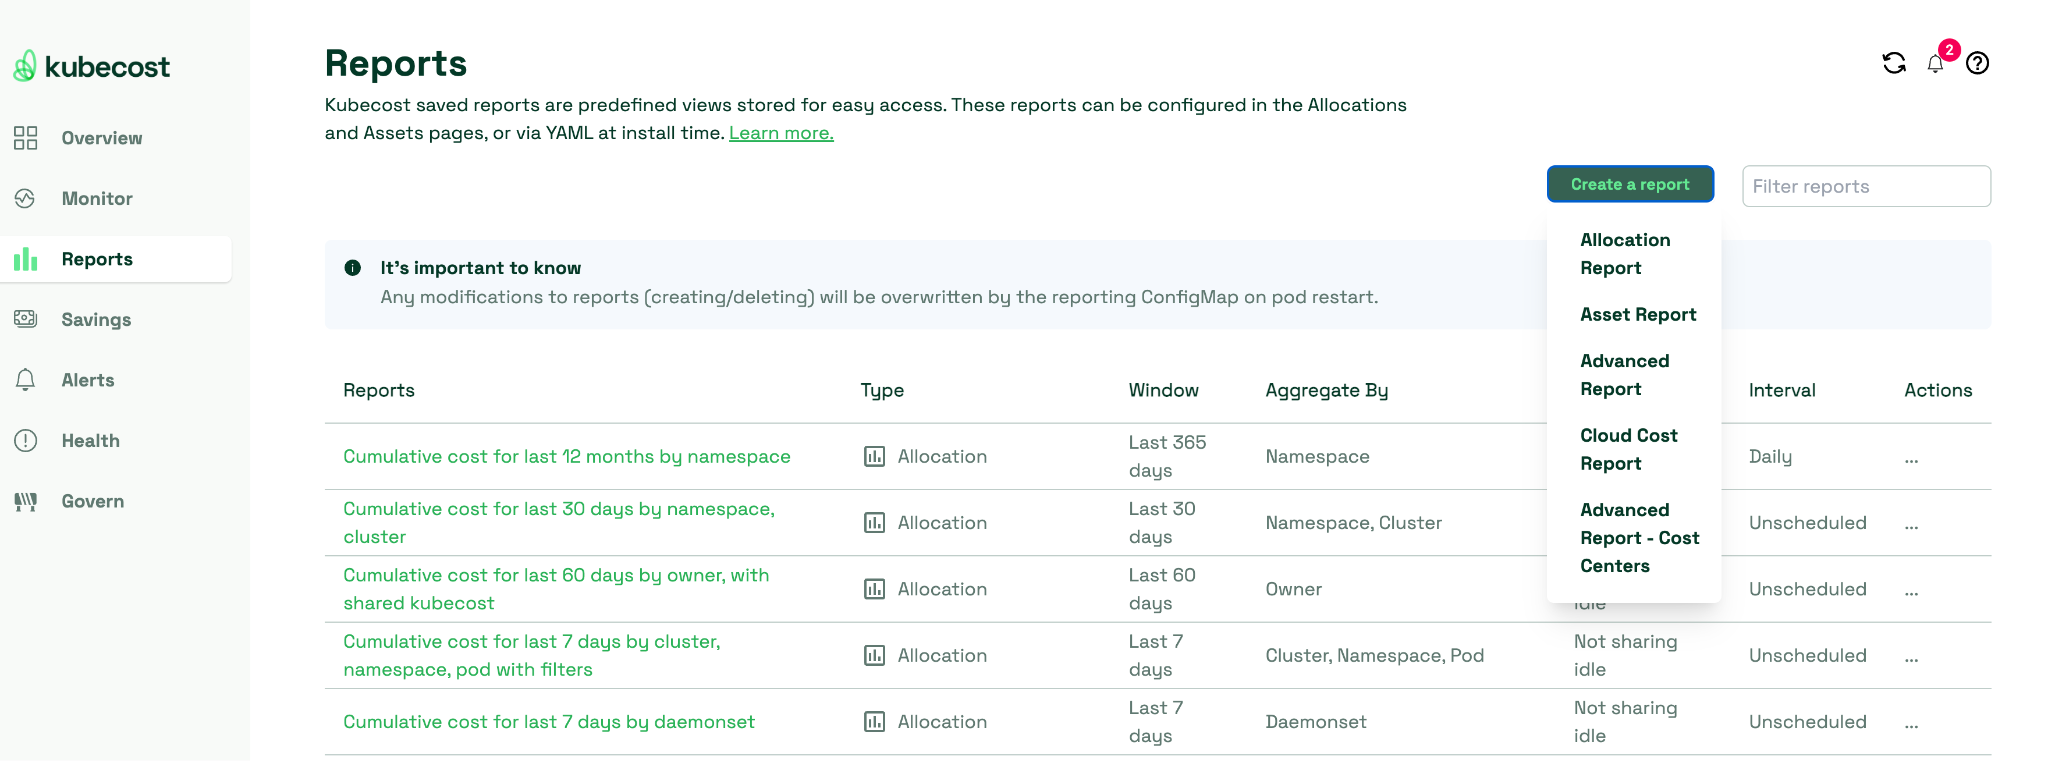Click the Alerts bell icon in sidebar

click(26, 380)
